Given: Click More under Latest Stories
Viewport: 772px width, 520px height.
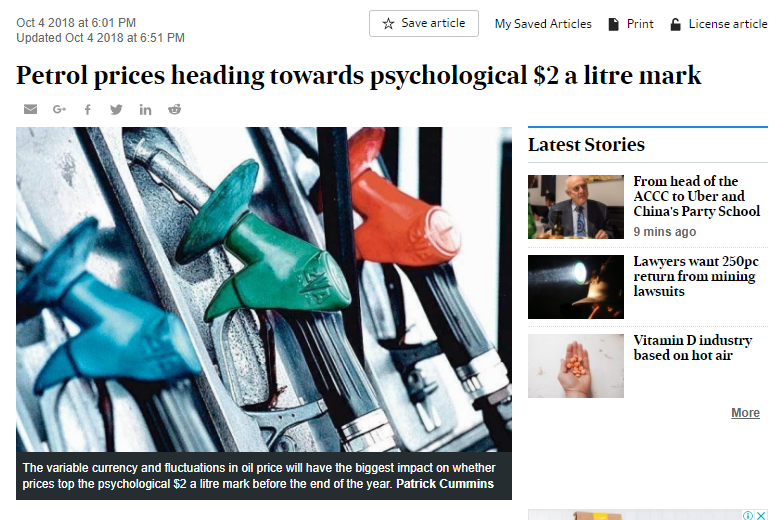Looking at the screenshot, I should tap(745, 413).
